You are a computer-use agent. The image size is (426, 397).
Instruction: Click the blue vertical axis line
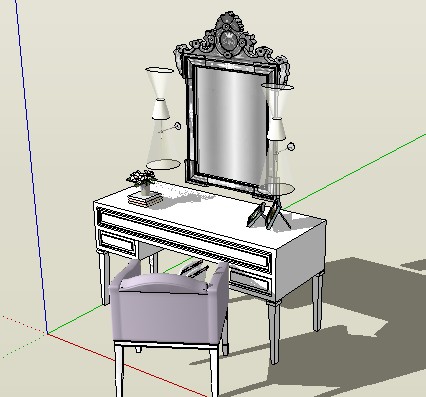pyautogui.click(x=31, y=167)
